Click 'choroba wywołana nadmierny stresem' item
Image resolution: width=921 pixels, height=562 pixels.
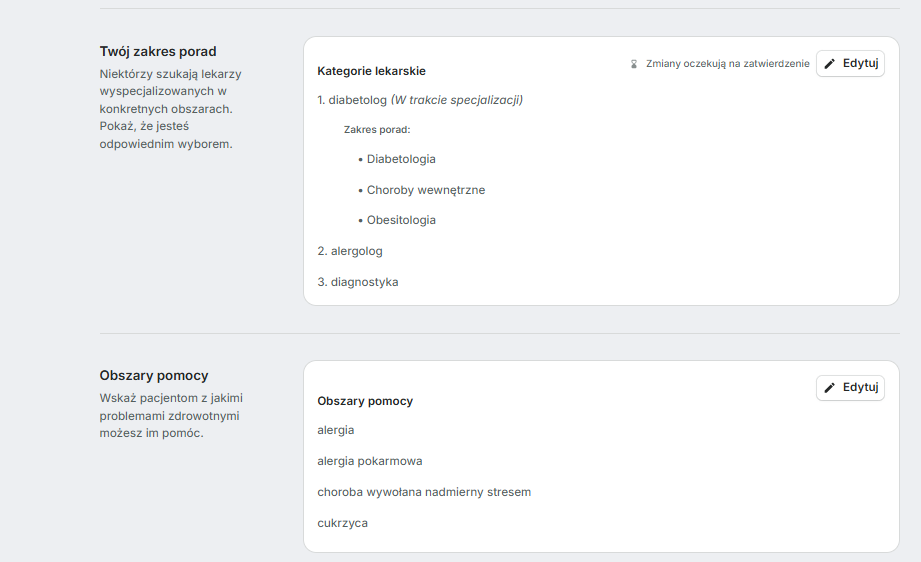(x=424, y=492)
